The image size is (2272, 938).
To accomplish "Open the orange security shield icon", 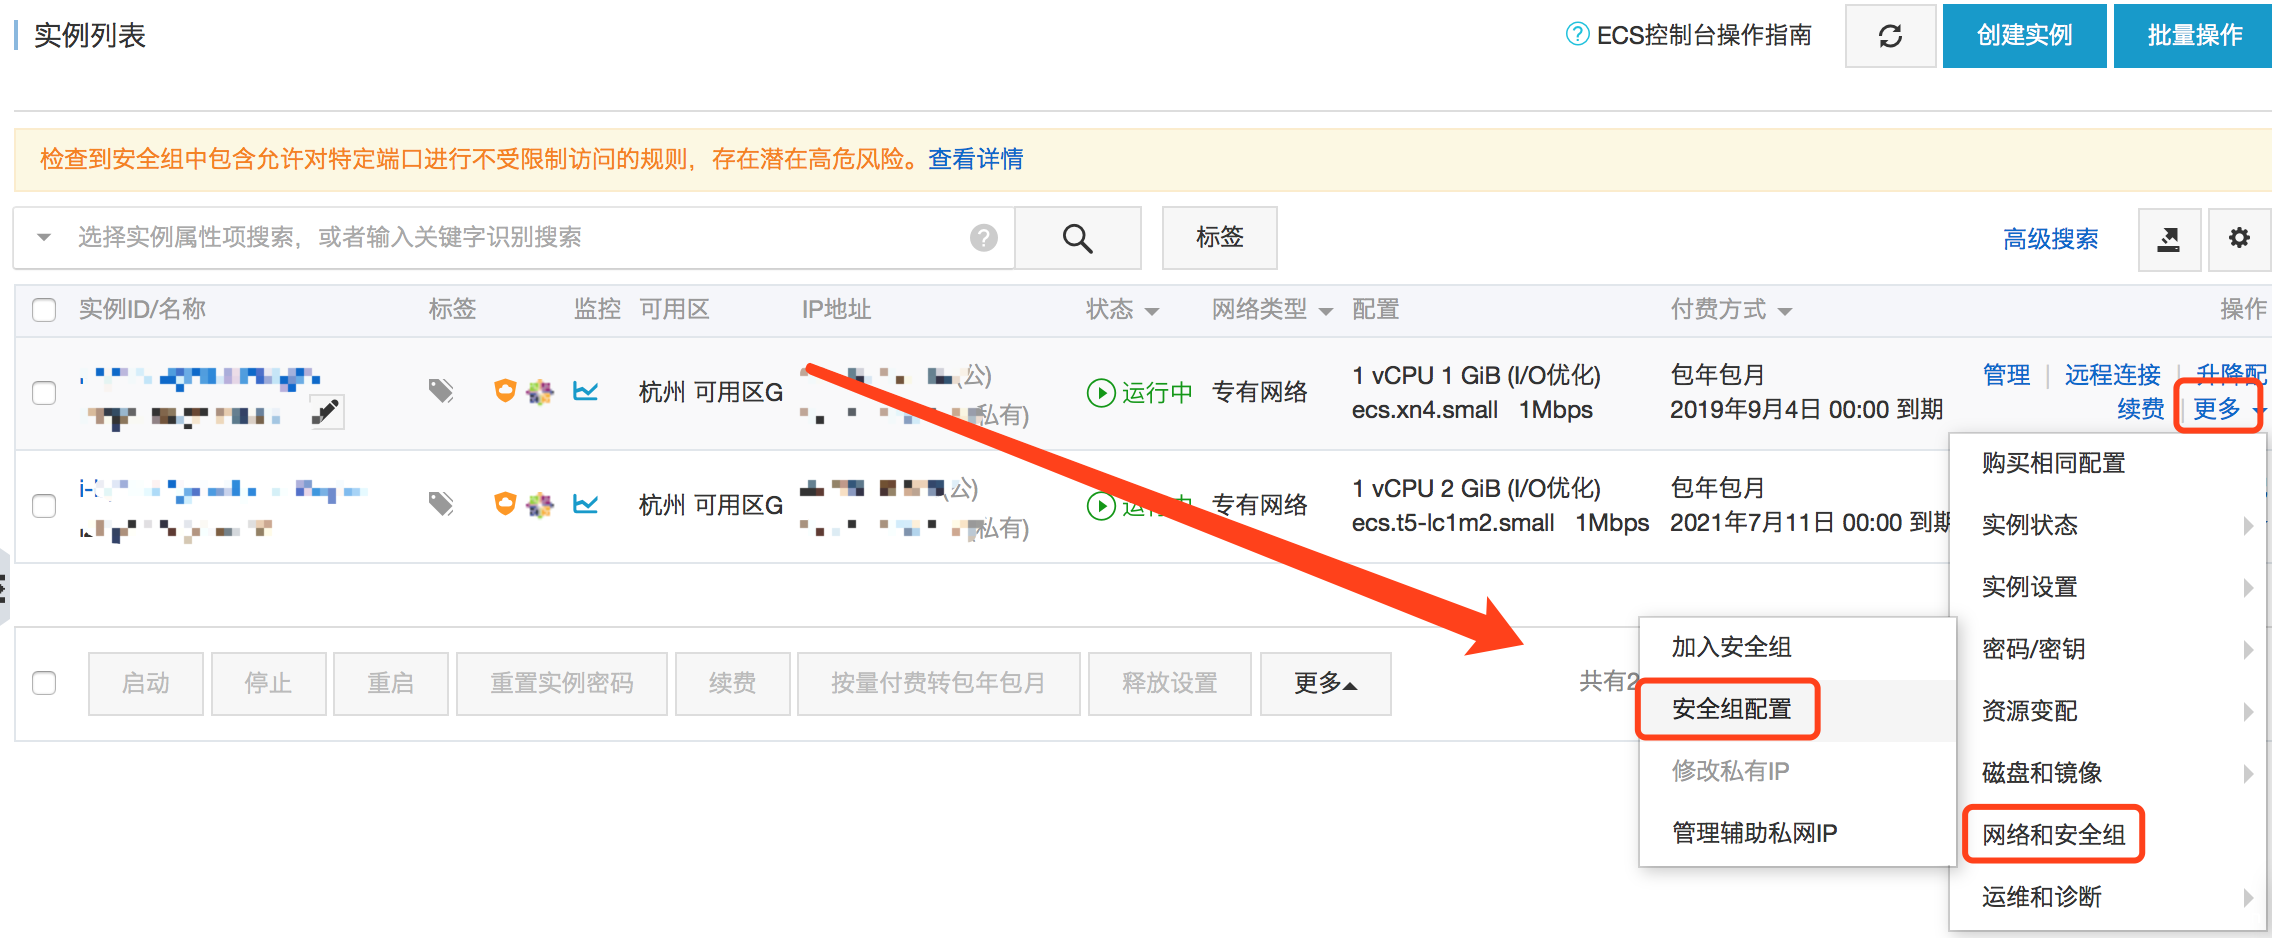I will tap(504, 391).
